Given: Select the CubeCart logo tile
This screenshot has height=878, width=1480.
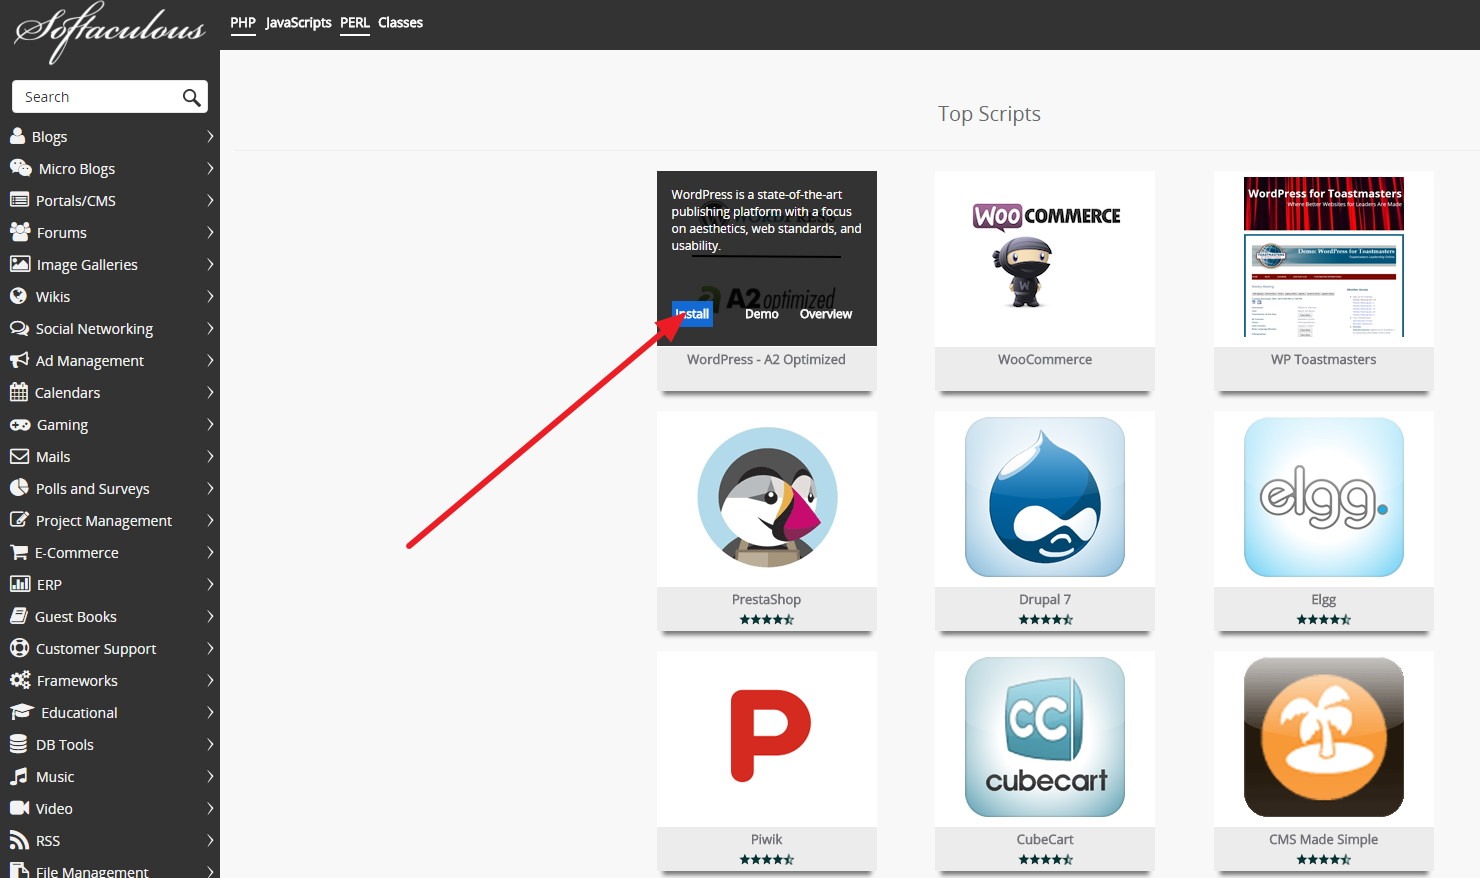Looking at the screenshot, I should point(1045,737).
